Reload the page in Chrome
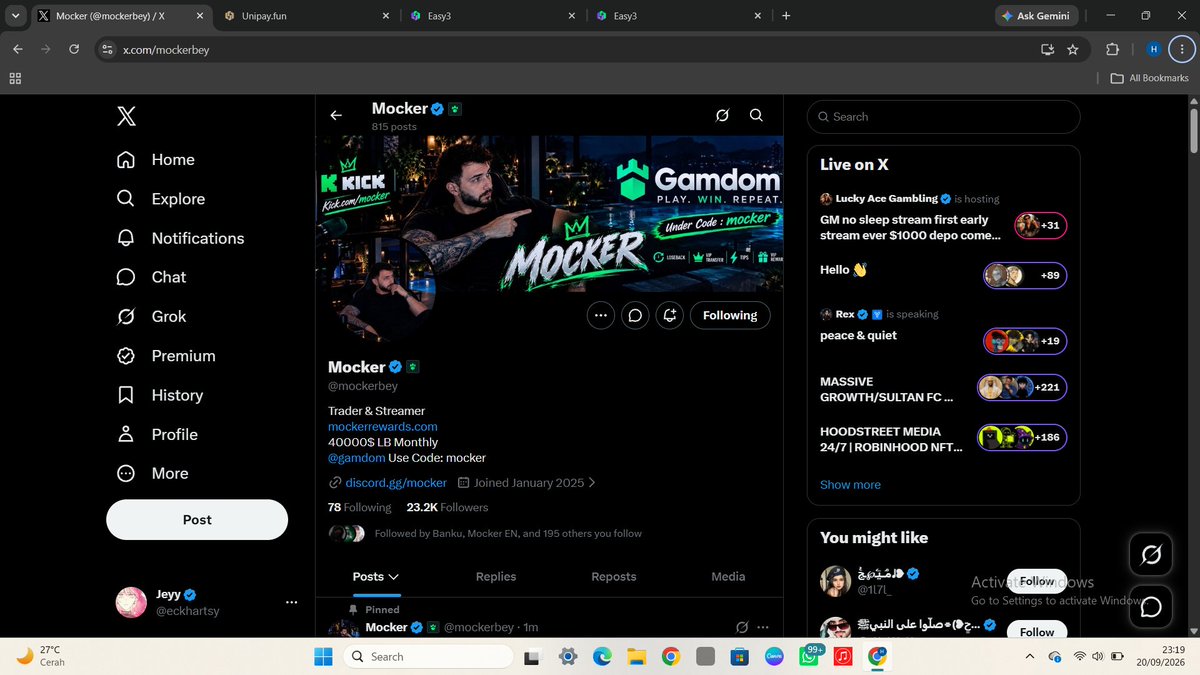The width and height of the screenshot is (1200, 675). coord(74,49)
